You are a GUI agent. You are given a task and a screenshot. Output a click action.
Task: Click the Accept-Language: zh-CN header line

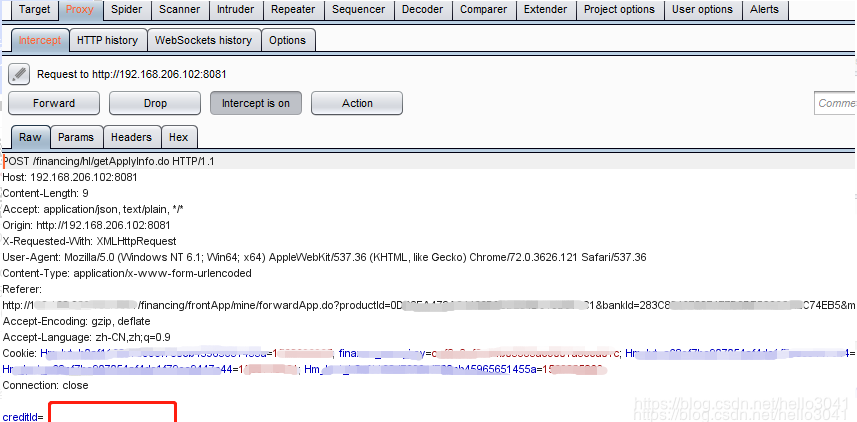pyautogui.click(x=86, y=337)
